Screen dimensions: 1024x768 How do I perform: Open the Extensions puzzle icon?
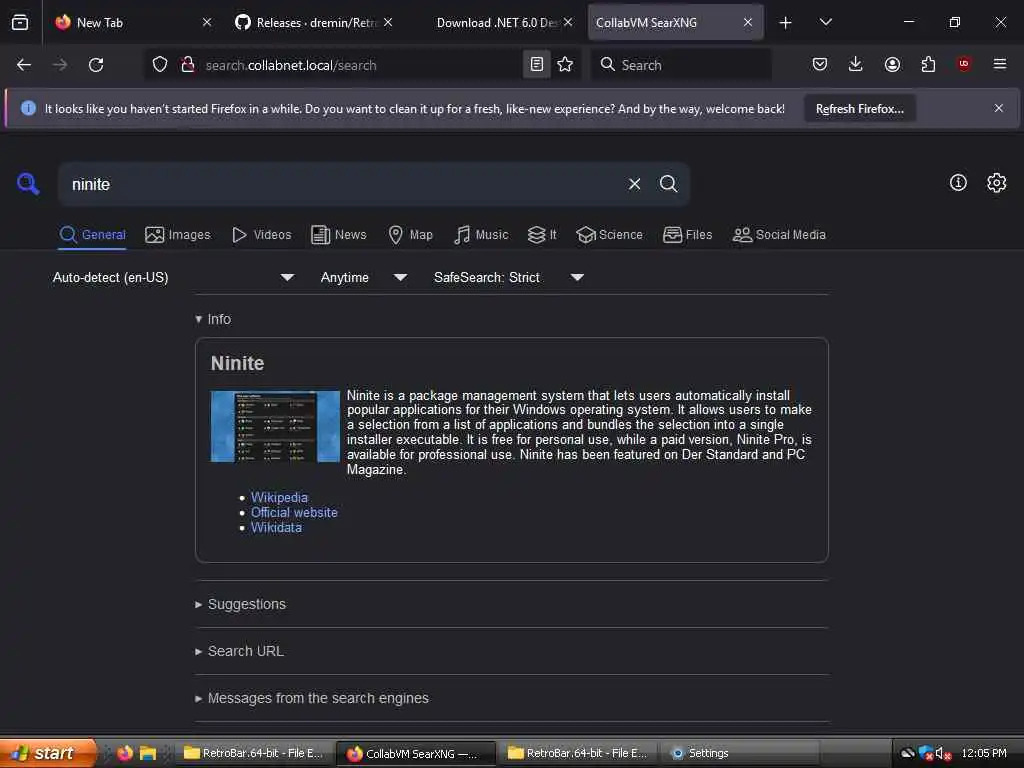click(x=928, y=64)
